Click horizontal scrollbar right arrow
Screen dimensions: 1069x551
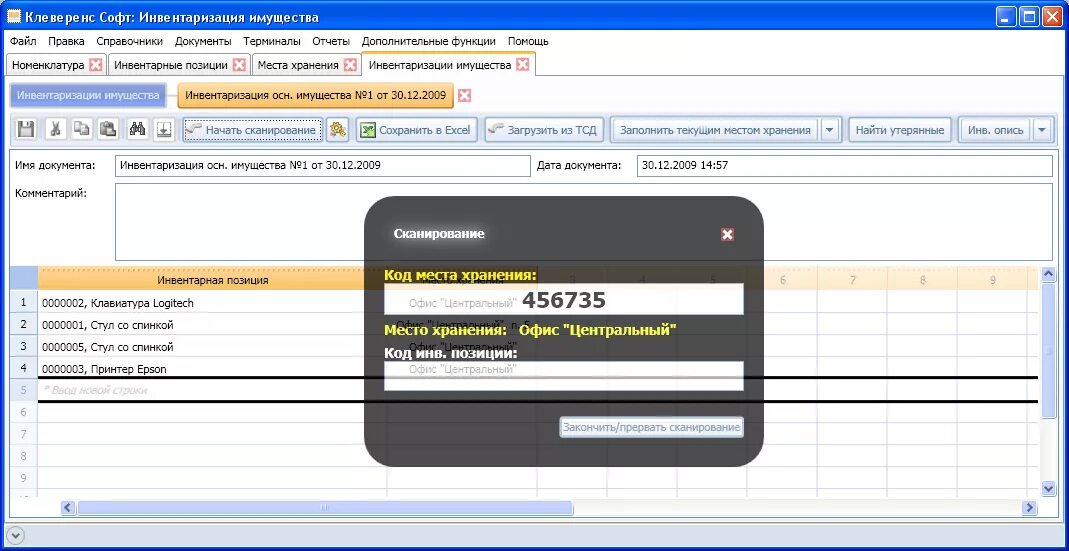point(1030,507)
